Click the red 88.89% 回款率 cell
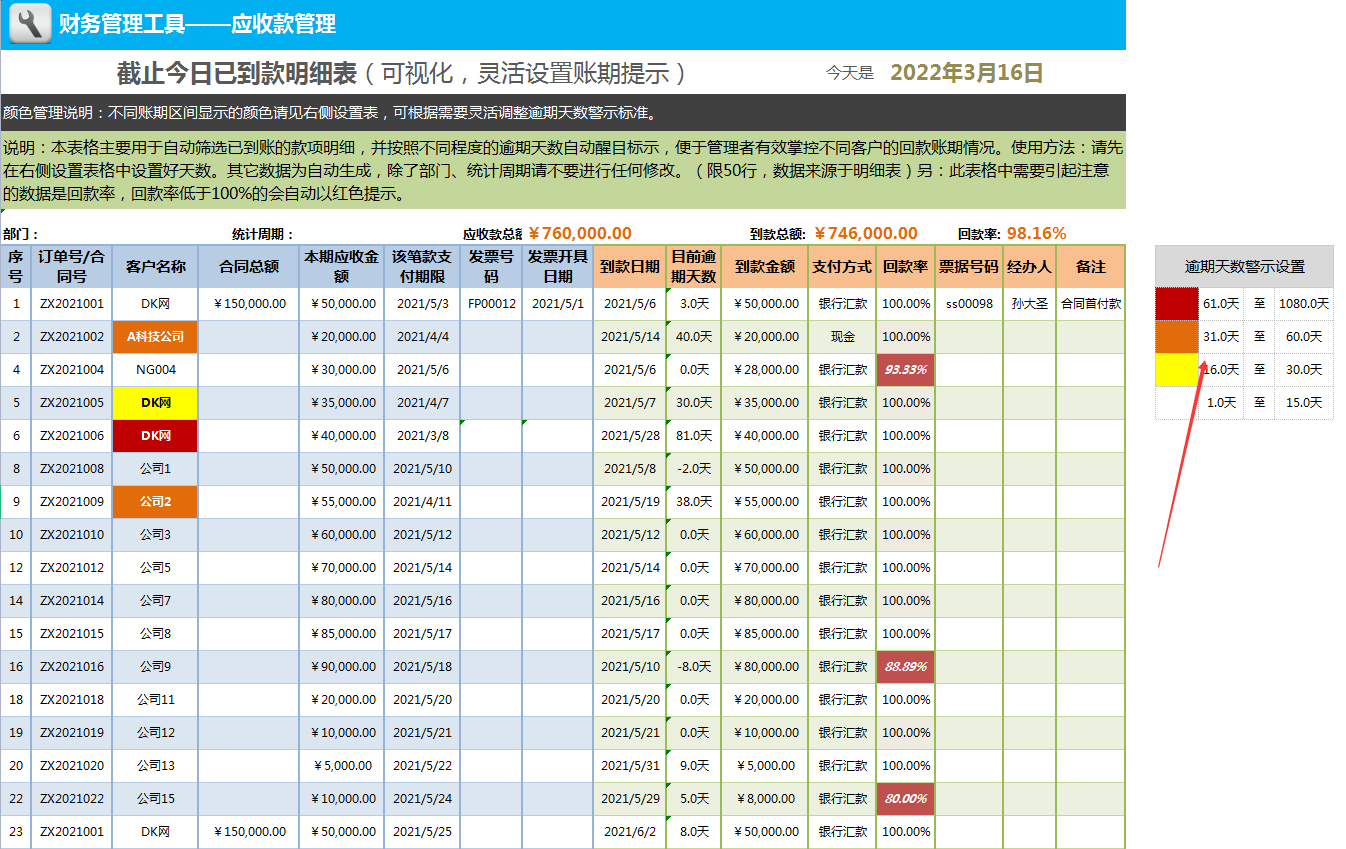Screen dimensions: 1346x849 [906, 667]
